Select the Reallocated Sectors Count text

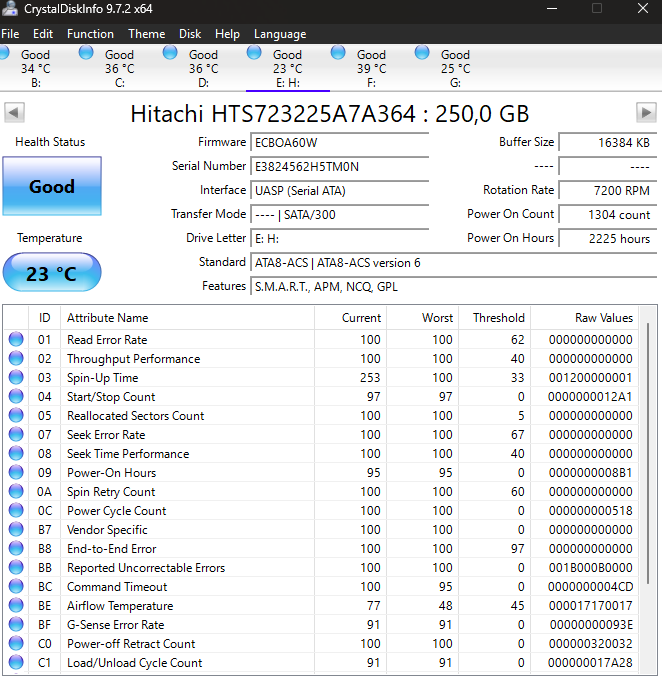point(136,416)
